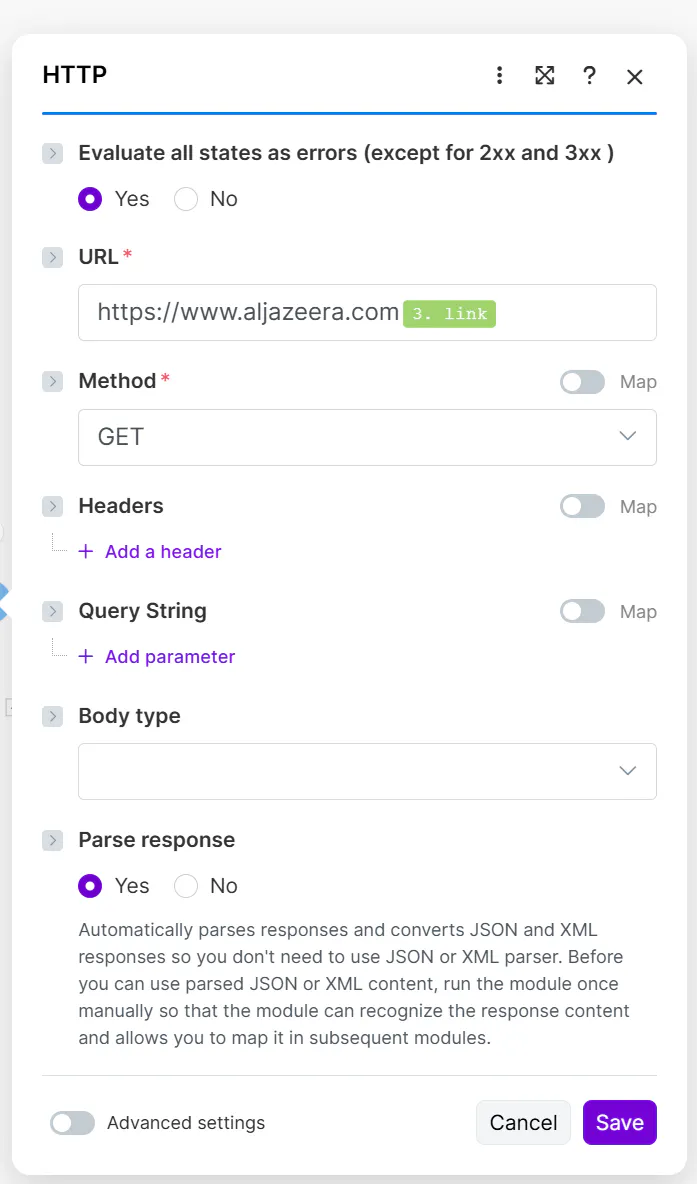Open the Method dropdown showing GET

(x=367, y=437)
